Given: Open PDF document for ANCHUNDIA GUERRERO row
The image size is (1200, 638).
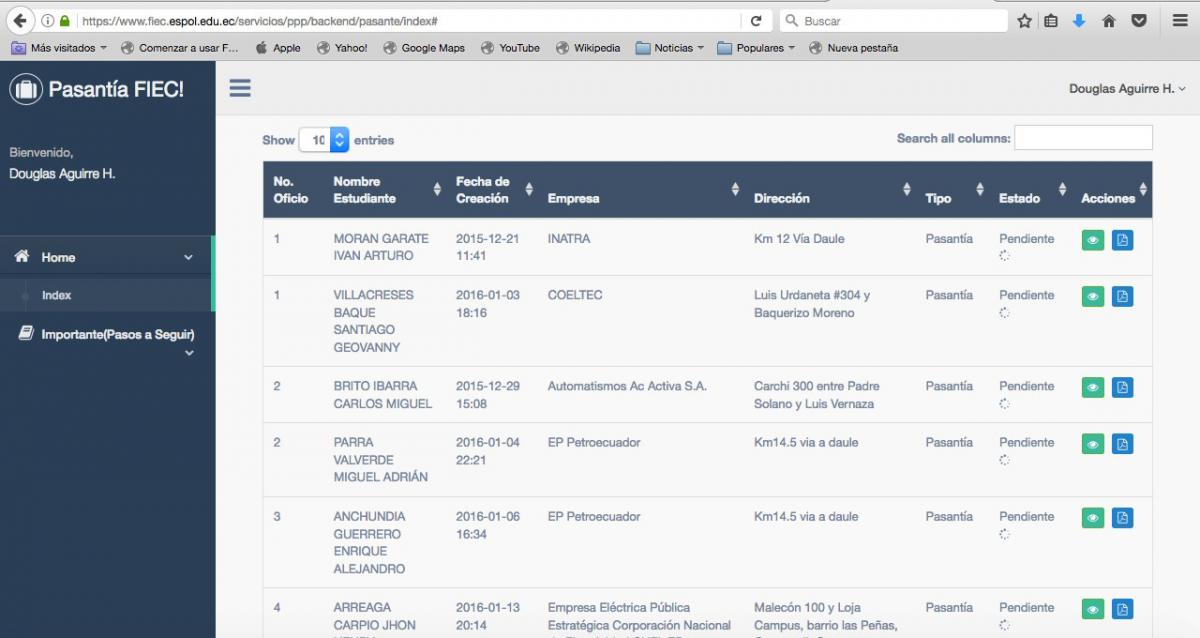Looking at the screenshot, I should coord(1122,518).
